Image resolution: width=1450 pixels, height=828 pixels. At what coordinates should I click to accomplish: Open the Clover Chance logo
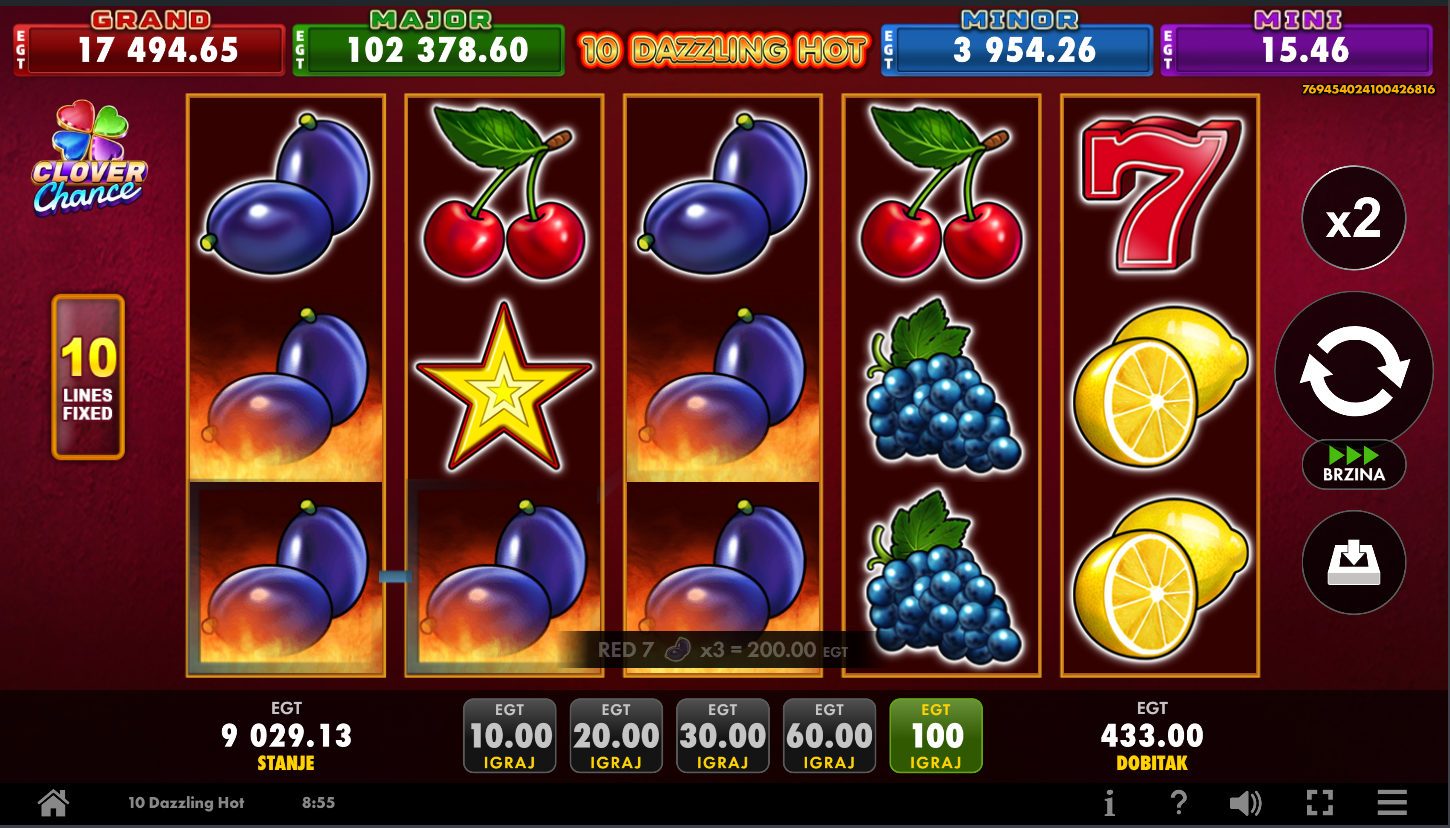click(x=88, y=158)
